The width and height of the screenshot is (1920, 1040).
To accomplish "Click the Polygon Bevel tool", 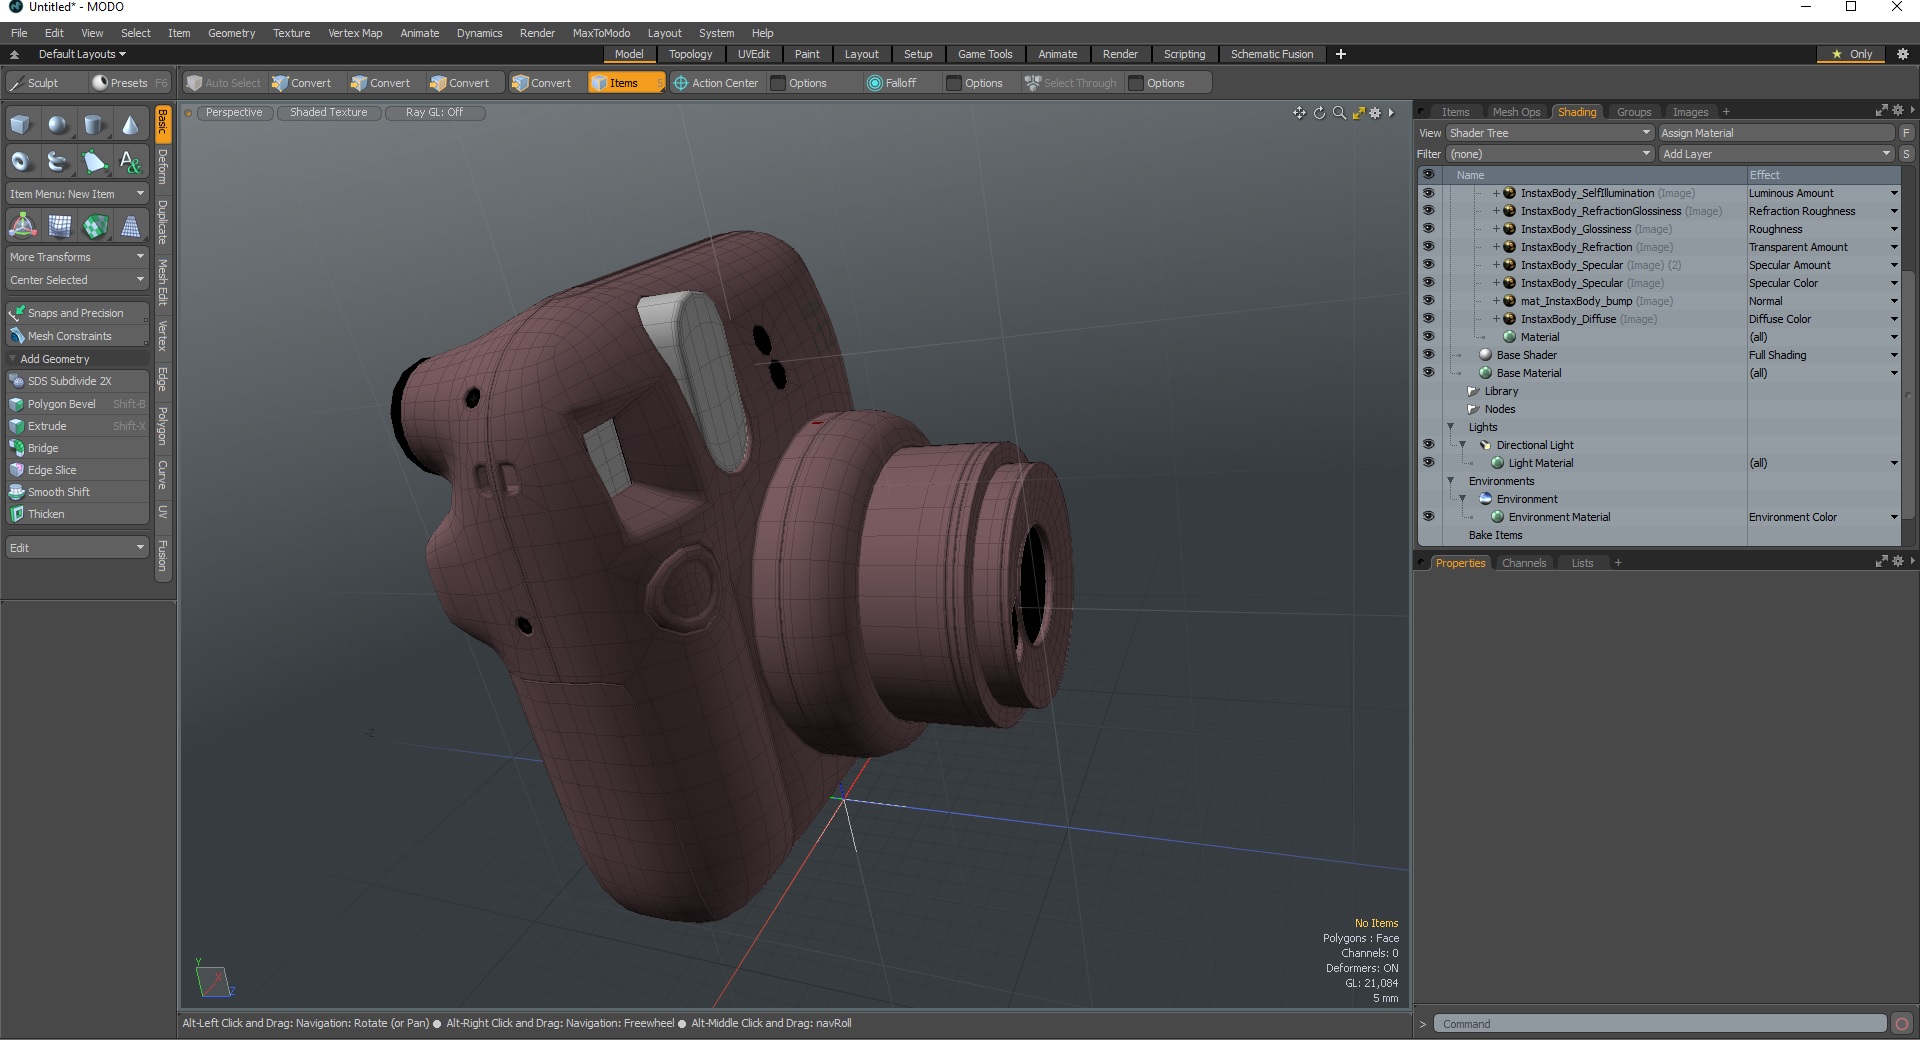I will [x=78, y=404].
